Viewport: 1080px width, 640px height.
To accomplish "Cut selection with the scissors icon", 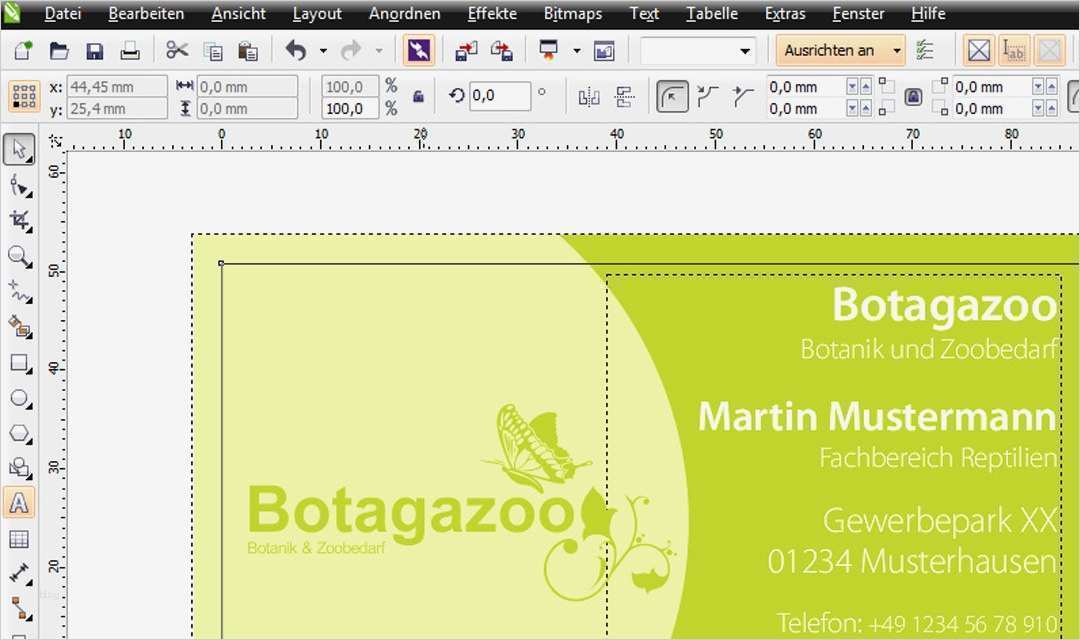I will click(x=177, y=50).
